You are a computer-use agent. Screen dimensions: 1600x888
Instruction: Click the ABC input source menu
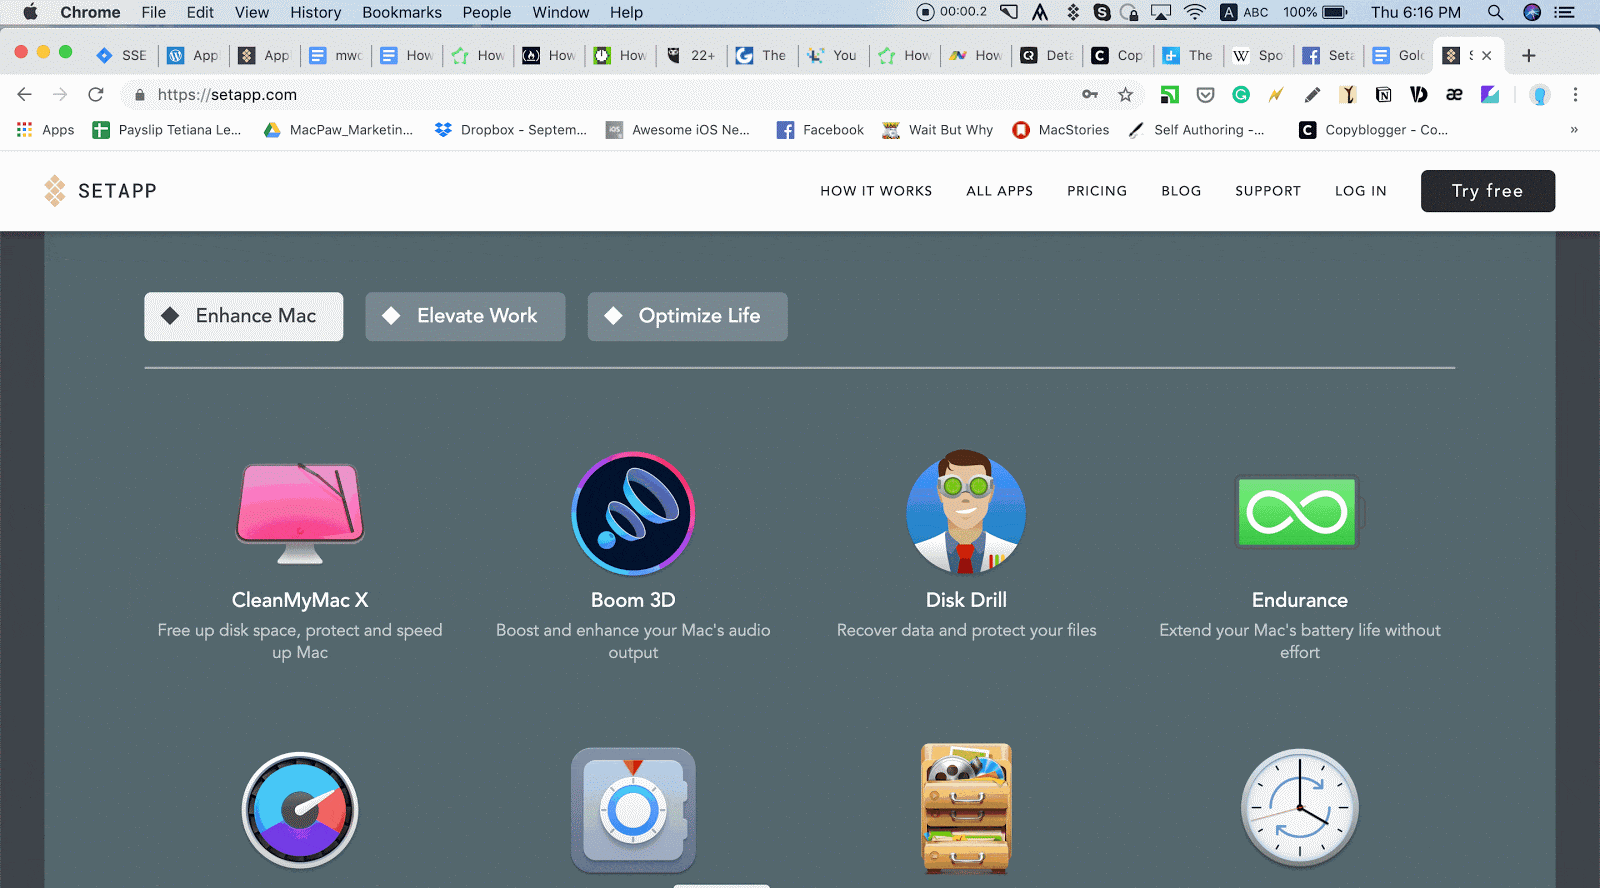click(x=1245, y=12)
